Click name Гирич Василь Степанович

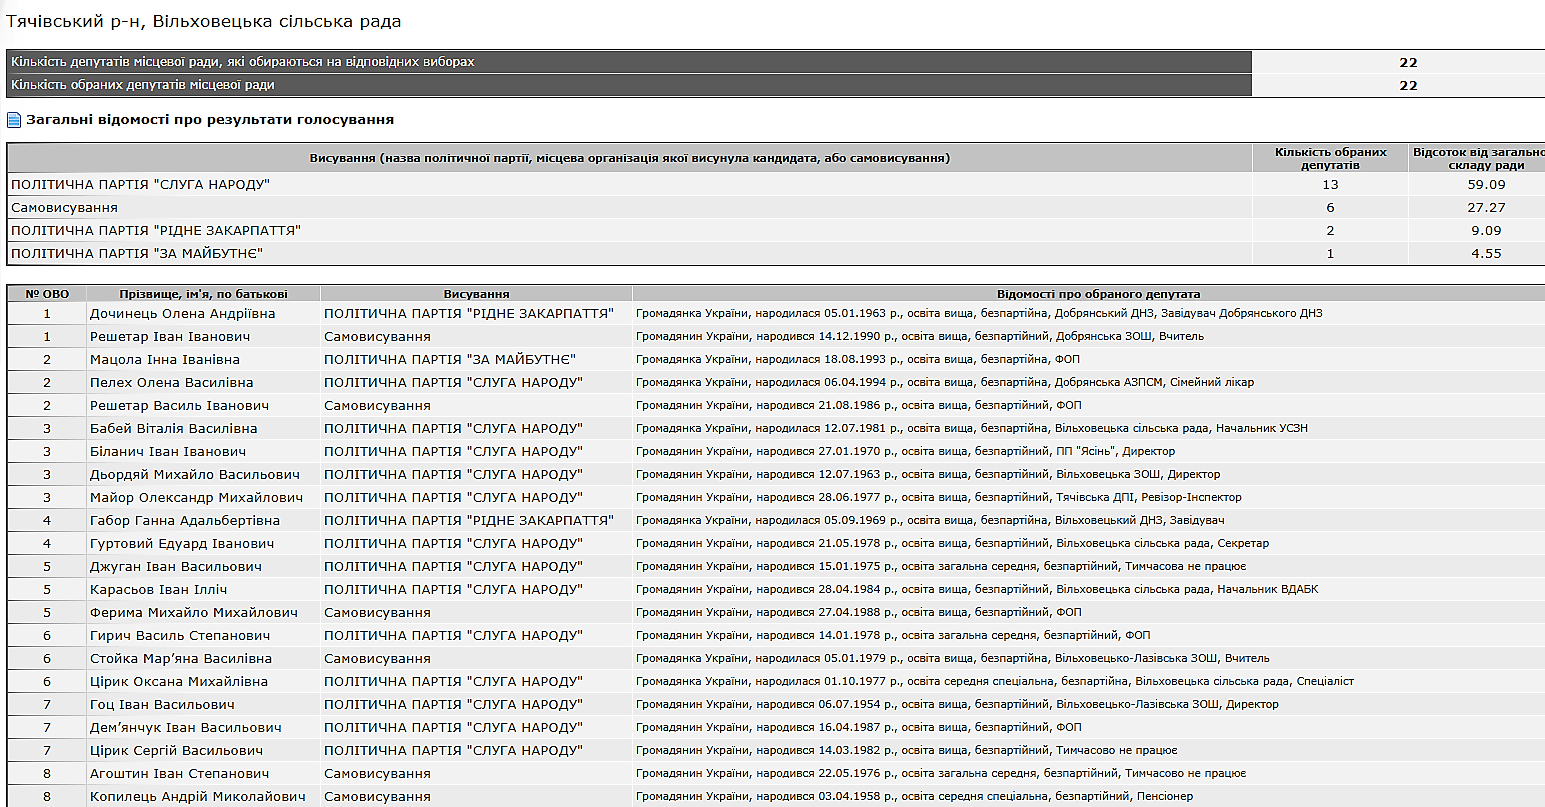(x=180, y=635)
